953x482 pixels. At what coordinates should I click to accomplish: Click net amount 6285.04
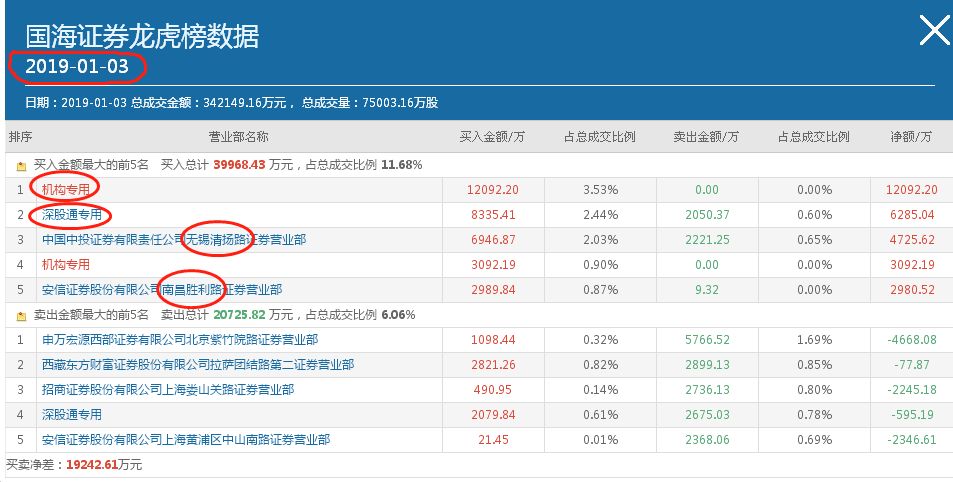912,215
